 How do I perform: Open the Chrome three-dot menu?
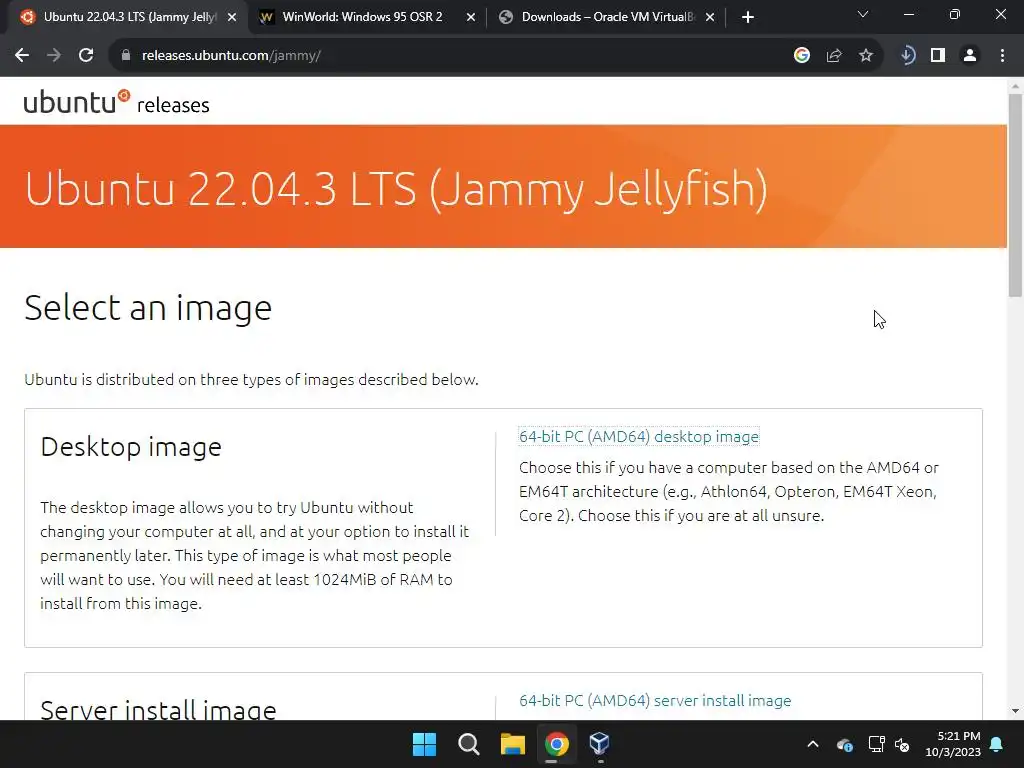pyautogui.click(x=1002, y=56)
